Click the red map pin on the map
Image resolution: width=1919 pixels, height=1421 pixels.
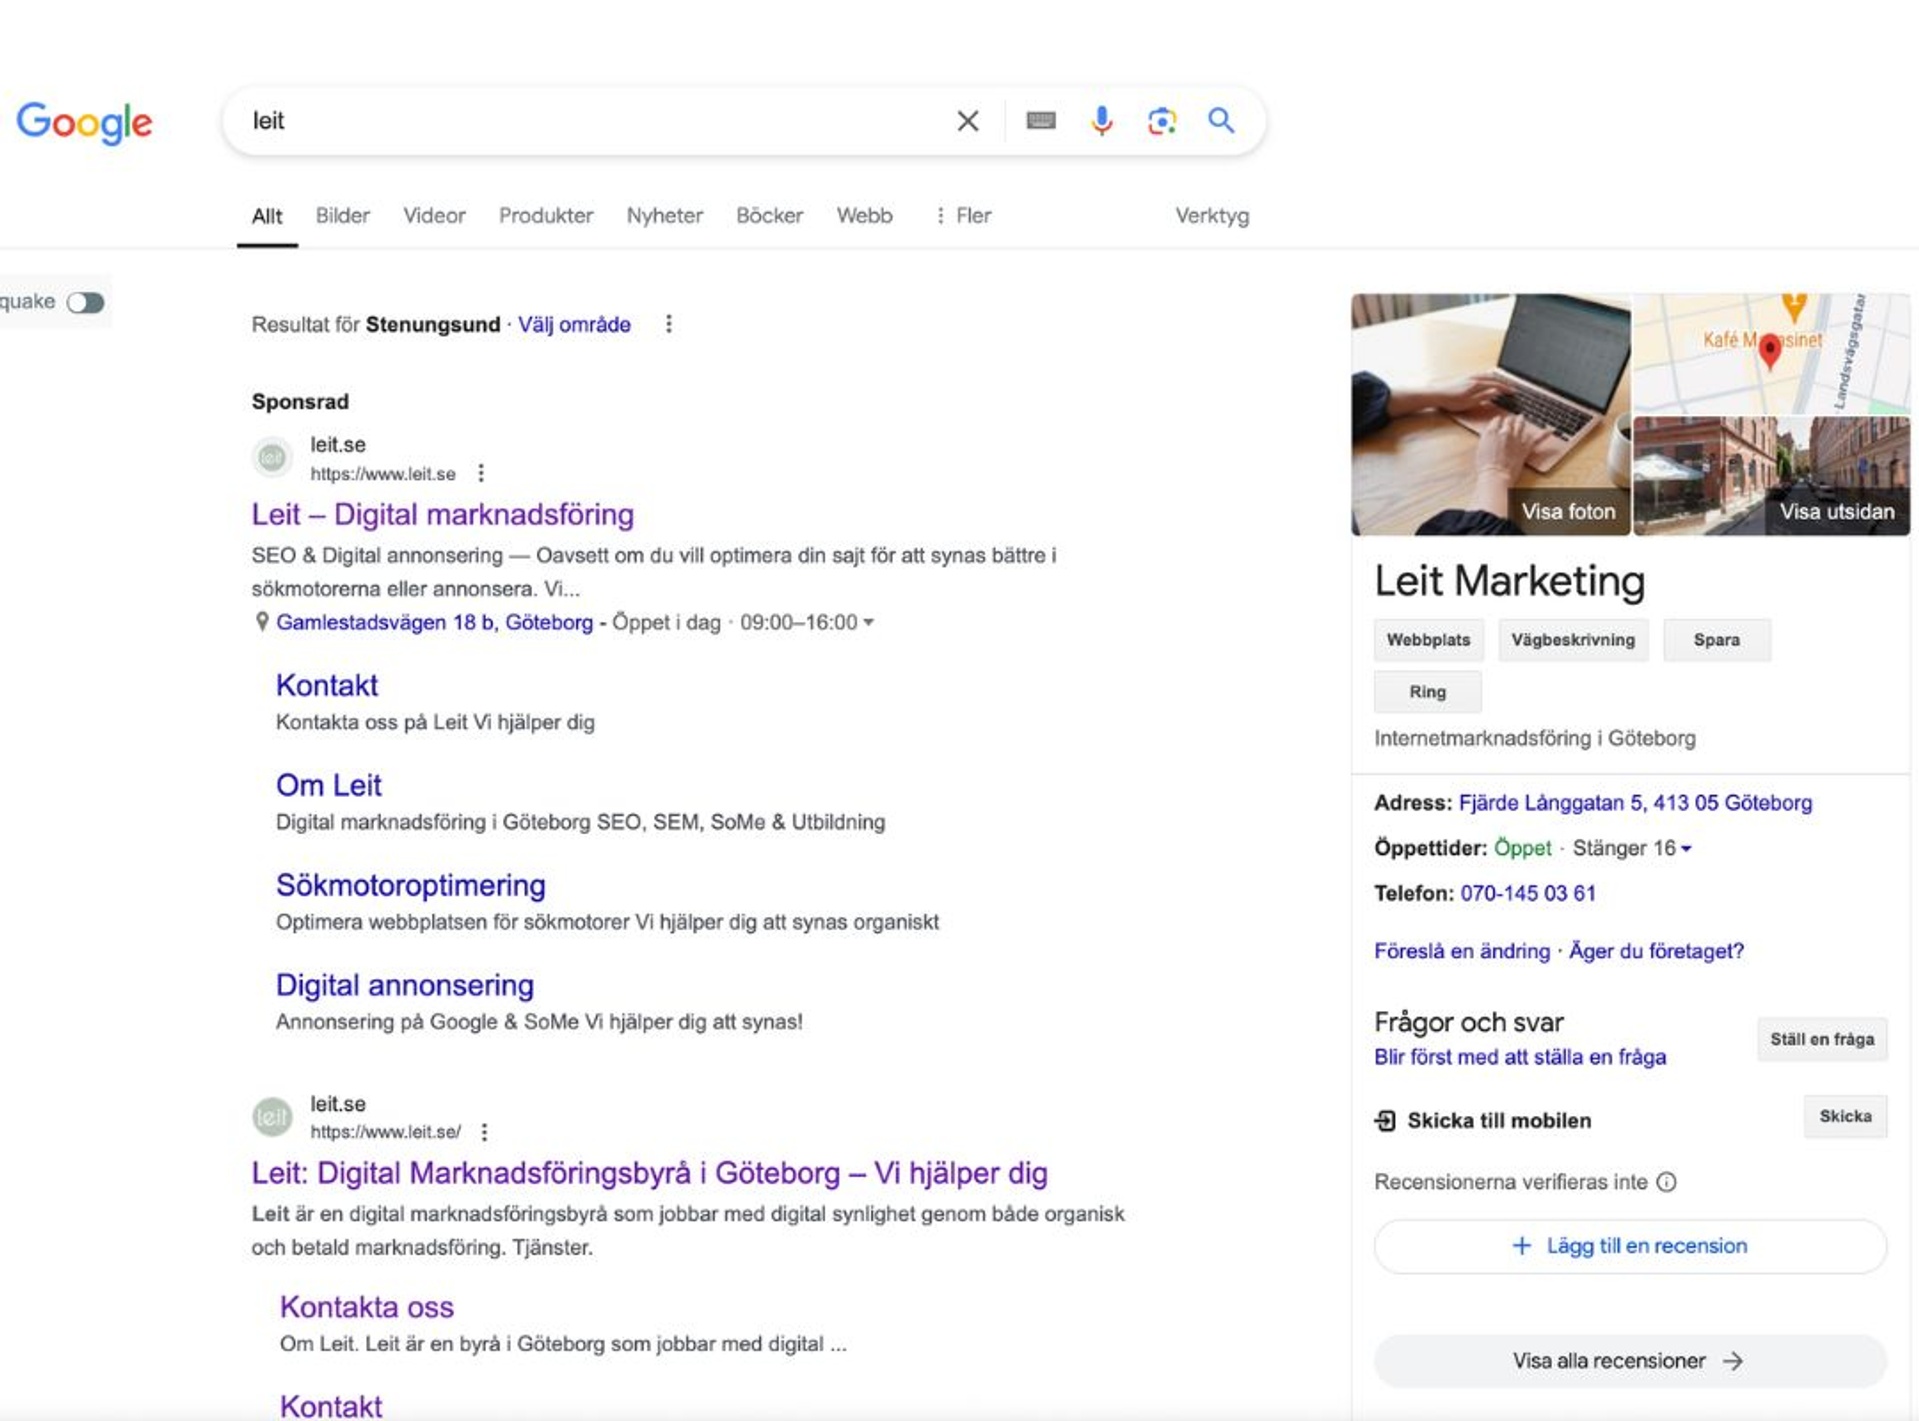(x=1769, y=351)
